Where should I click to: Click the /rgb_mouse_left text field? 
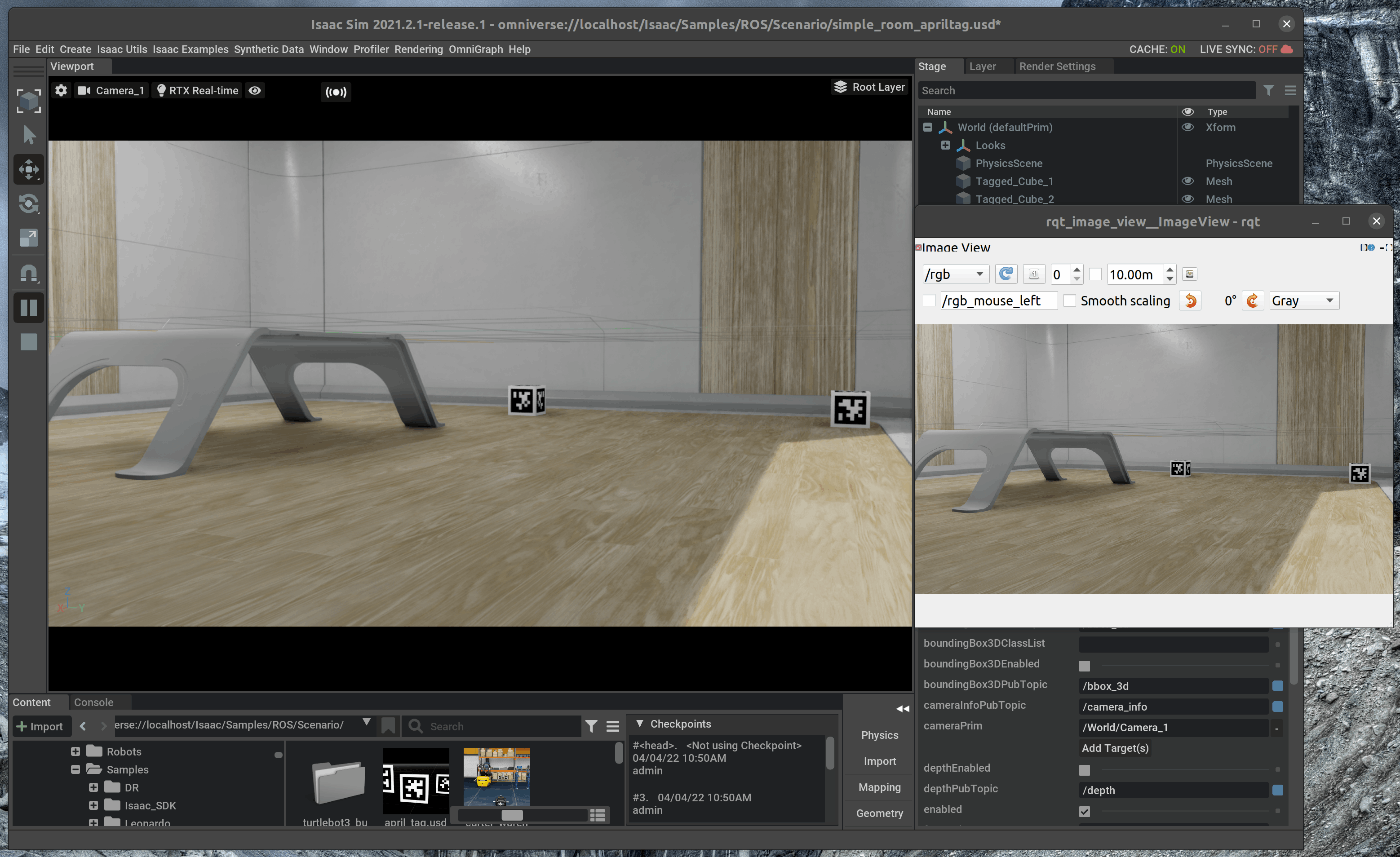[999, 301]
